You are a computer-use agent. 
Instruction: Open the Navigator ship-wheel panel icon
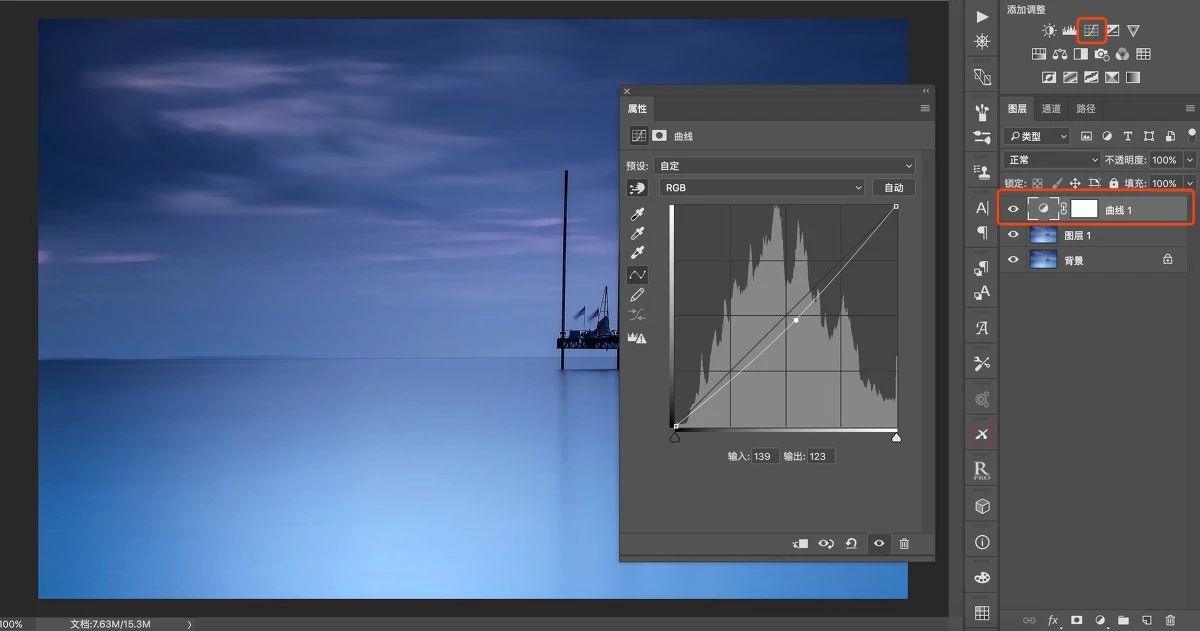coord(982,42)
